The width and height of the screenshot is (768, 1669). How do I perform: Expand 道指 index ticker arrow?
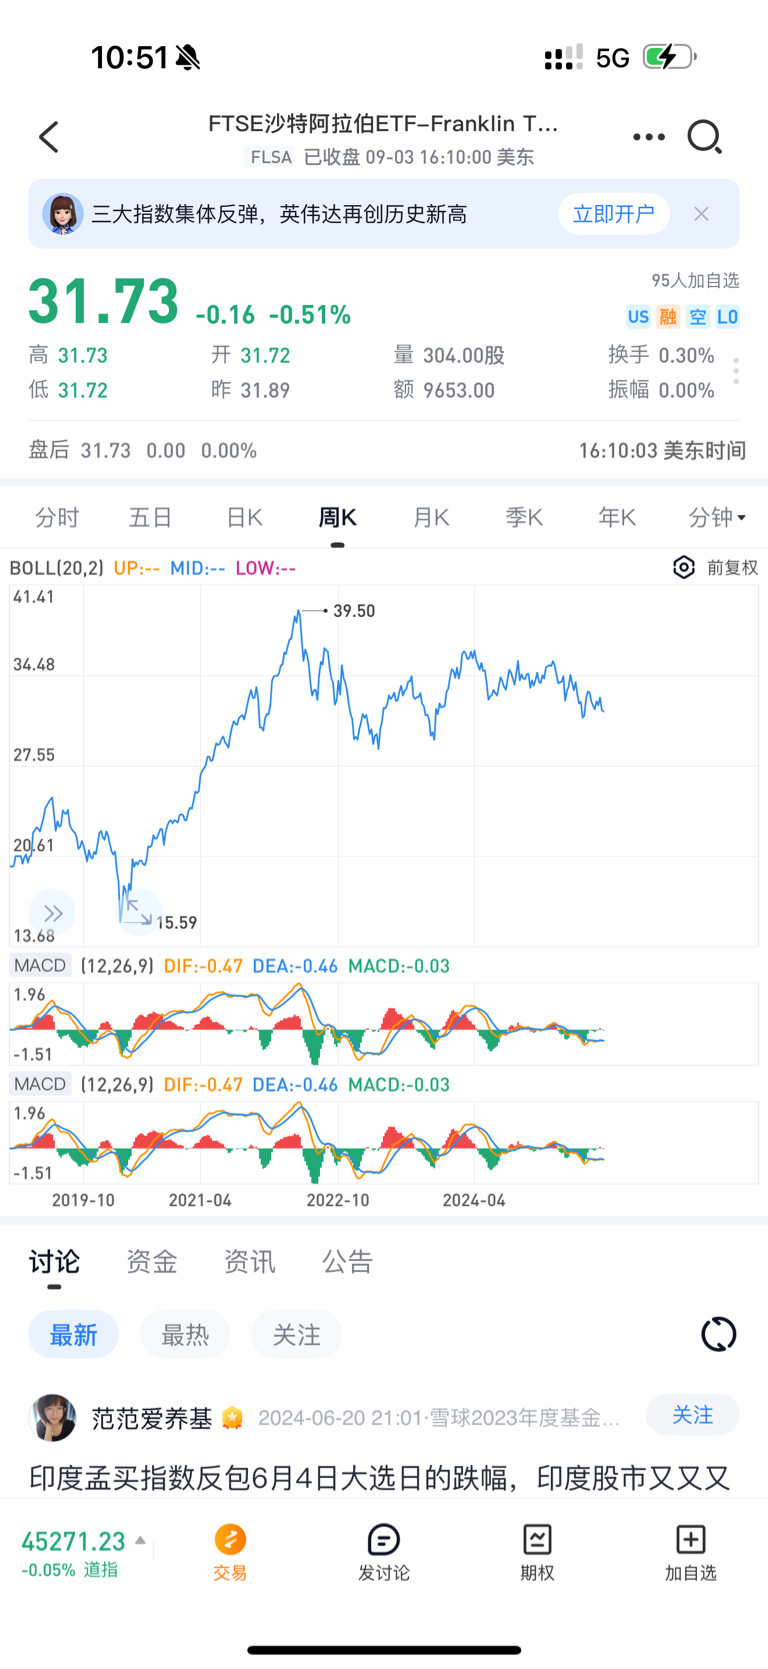(141, 1541)
